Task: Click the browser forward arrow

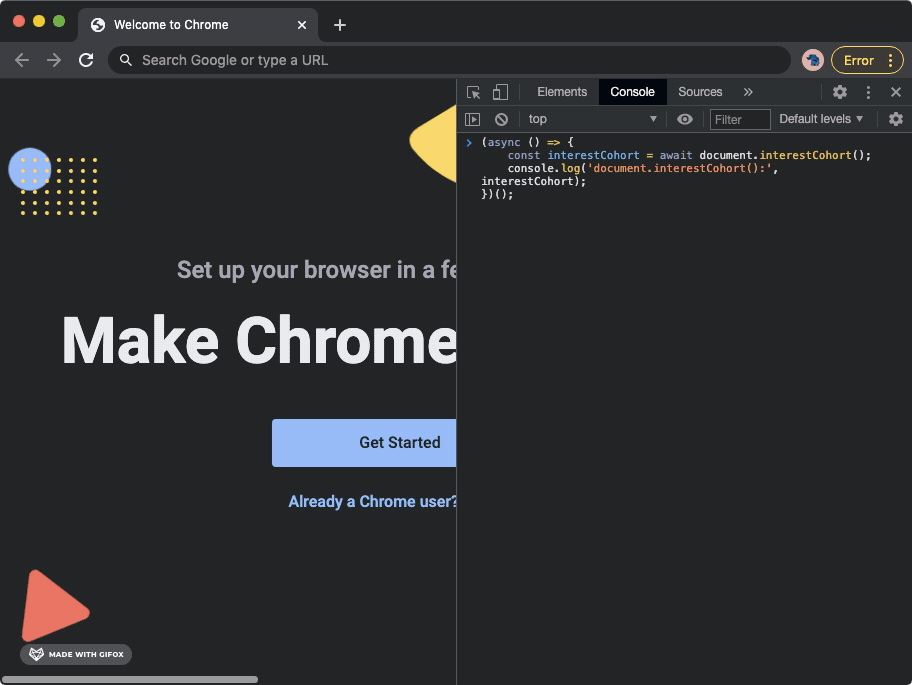Action: 54,60
